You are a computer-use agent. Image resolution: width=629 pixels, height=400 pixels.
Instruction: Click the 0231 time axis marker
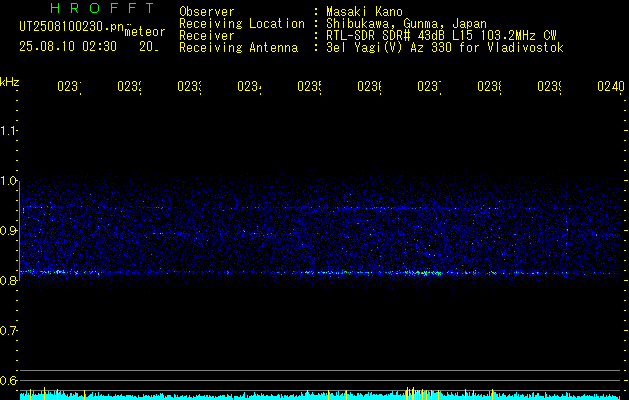click(69, 86)
